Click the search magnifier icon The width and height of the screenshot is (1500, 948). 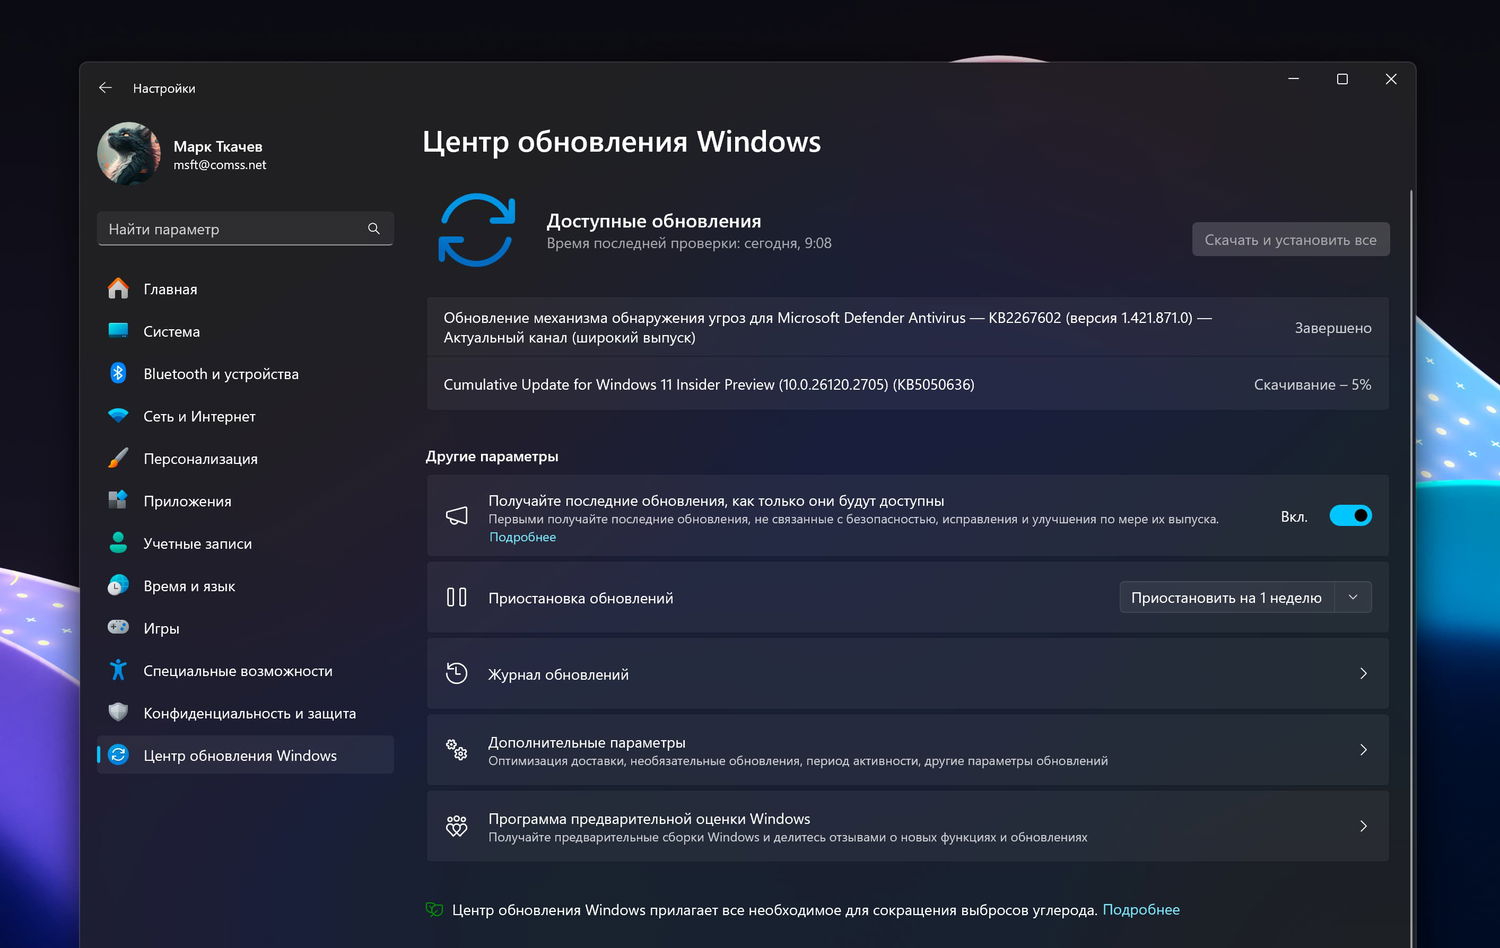click(x=374, y=229)
